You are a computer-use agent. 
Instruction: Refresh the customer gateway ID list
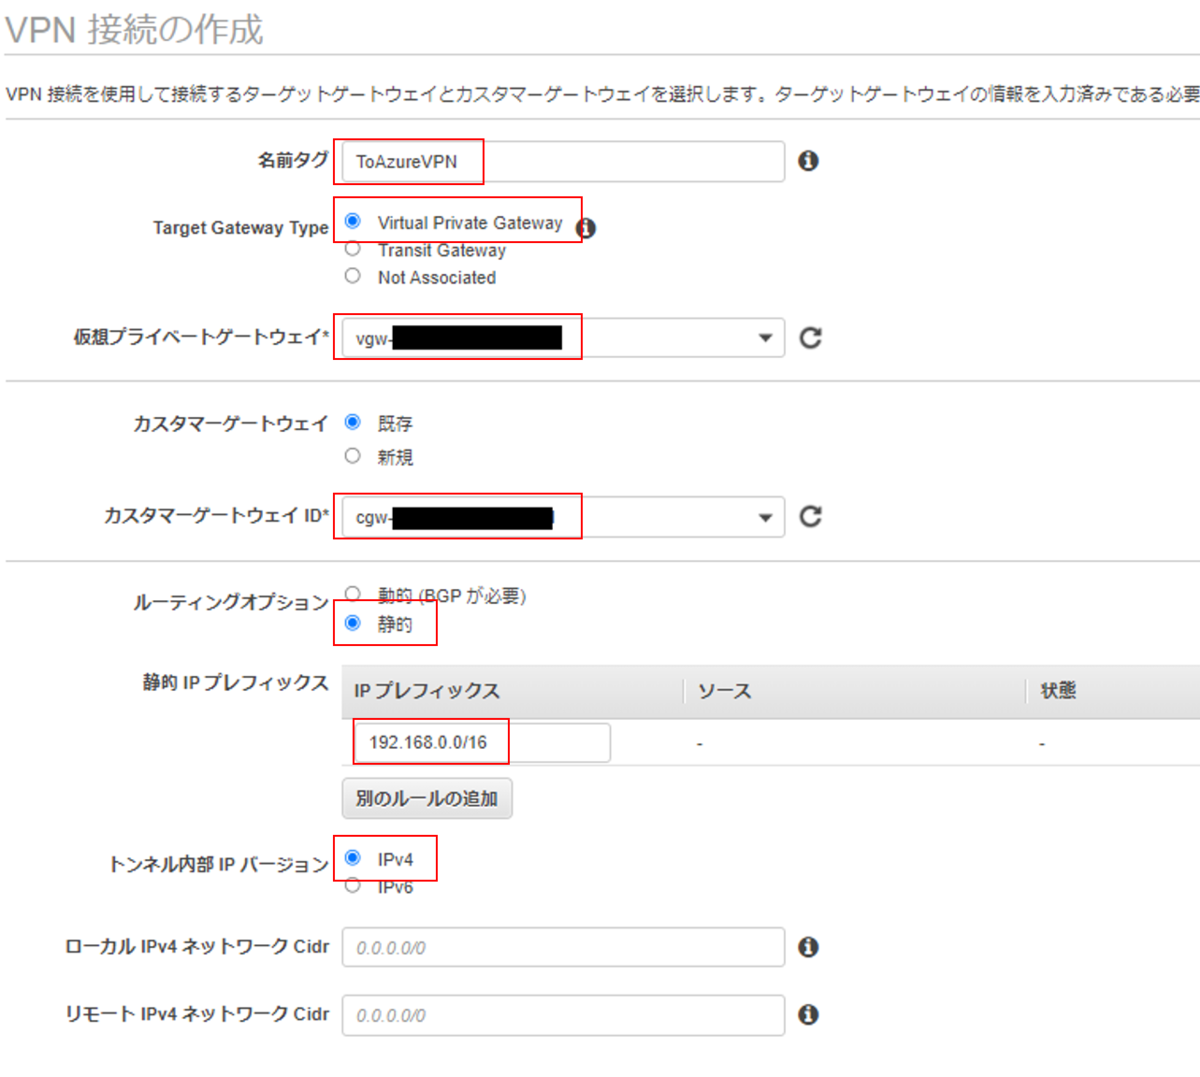[x=811, y=516]
